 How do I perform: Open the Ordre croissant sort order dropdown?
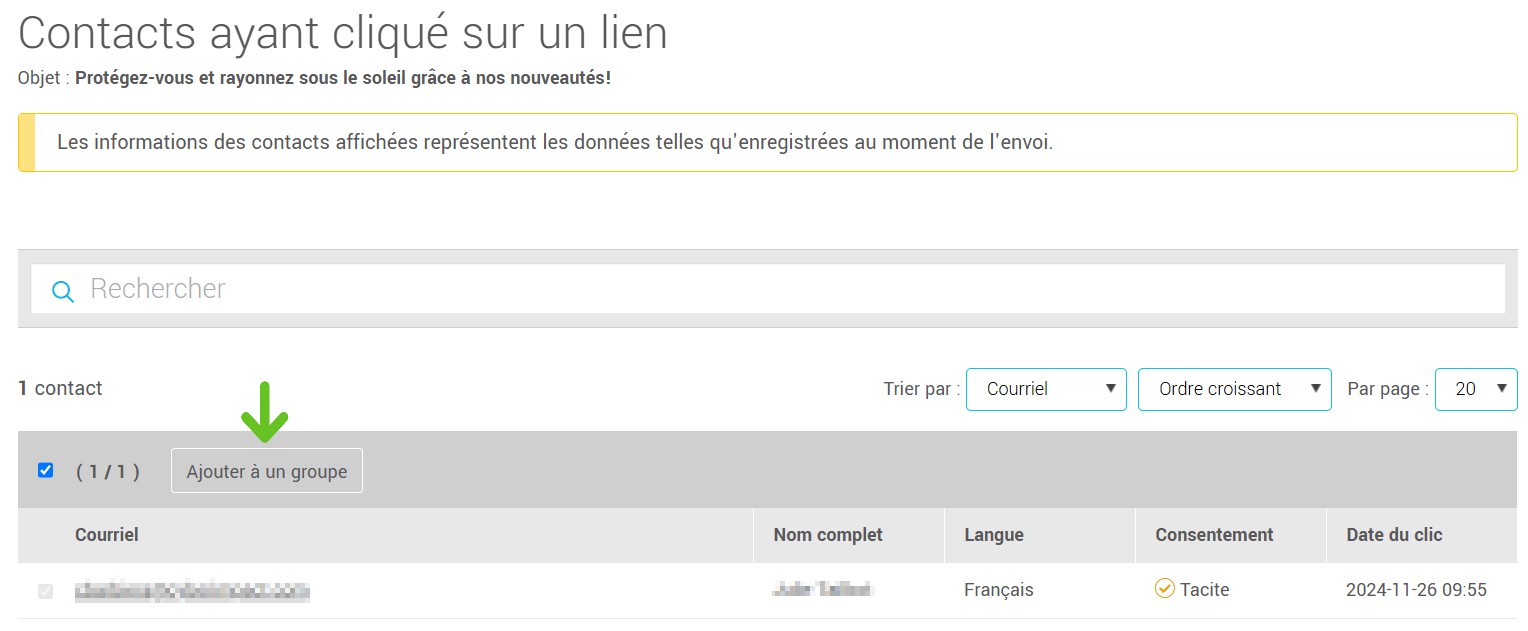click(1234, 389)
